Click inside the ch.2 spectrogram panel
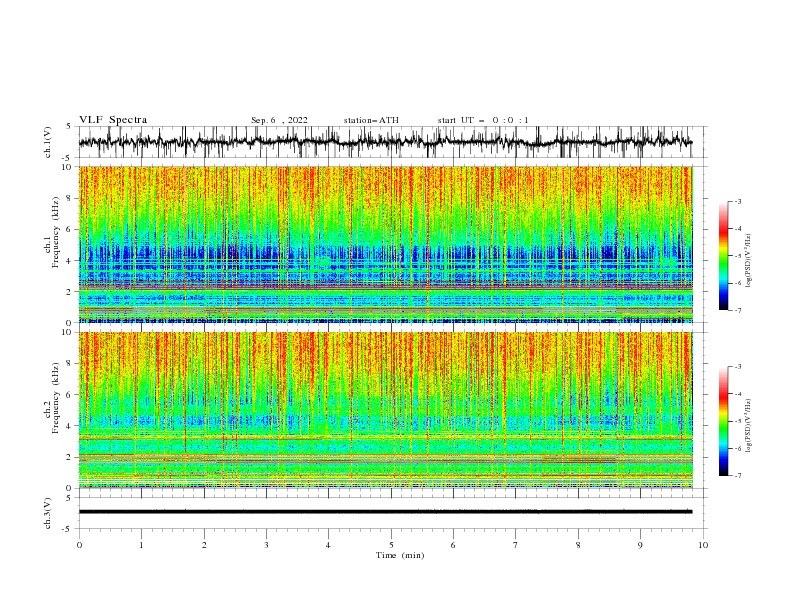Image resolution: width=792 pixels, height=612 pixels. coord(386,410)
